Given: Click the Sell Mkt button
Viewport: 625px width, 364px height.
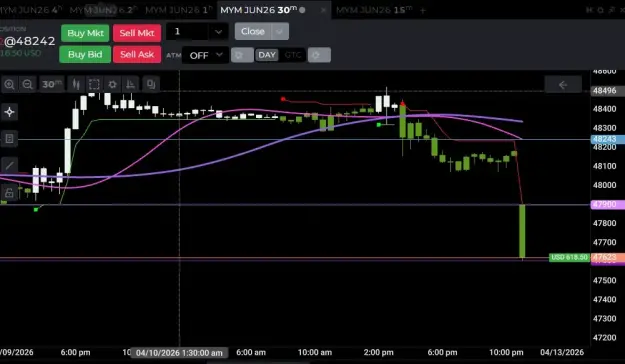Looking at the screenshot, I should pyautogui.click(x=137, y=33).
